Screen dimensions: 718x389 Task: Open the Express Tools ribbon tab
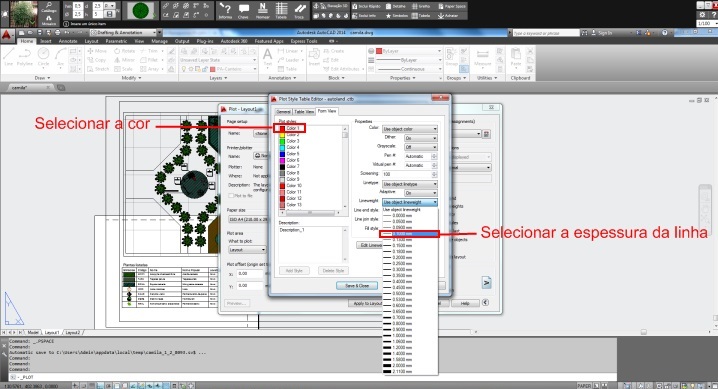pos(304,41)
